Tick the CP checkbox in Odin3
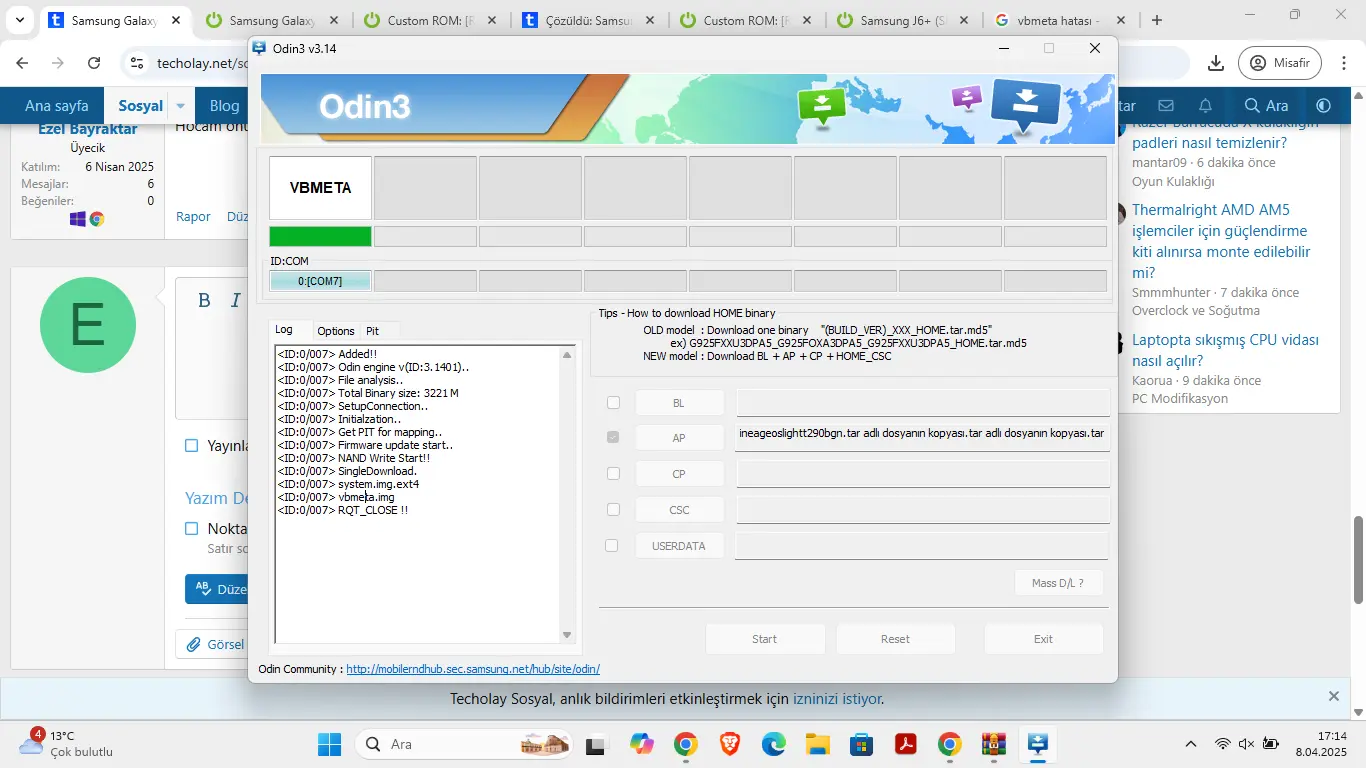The image size is (1366, 768). (x=614, y=473)
